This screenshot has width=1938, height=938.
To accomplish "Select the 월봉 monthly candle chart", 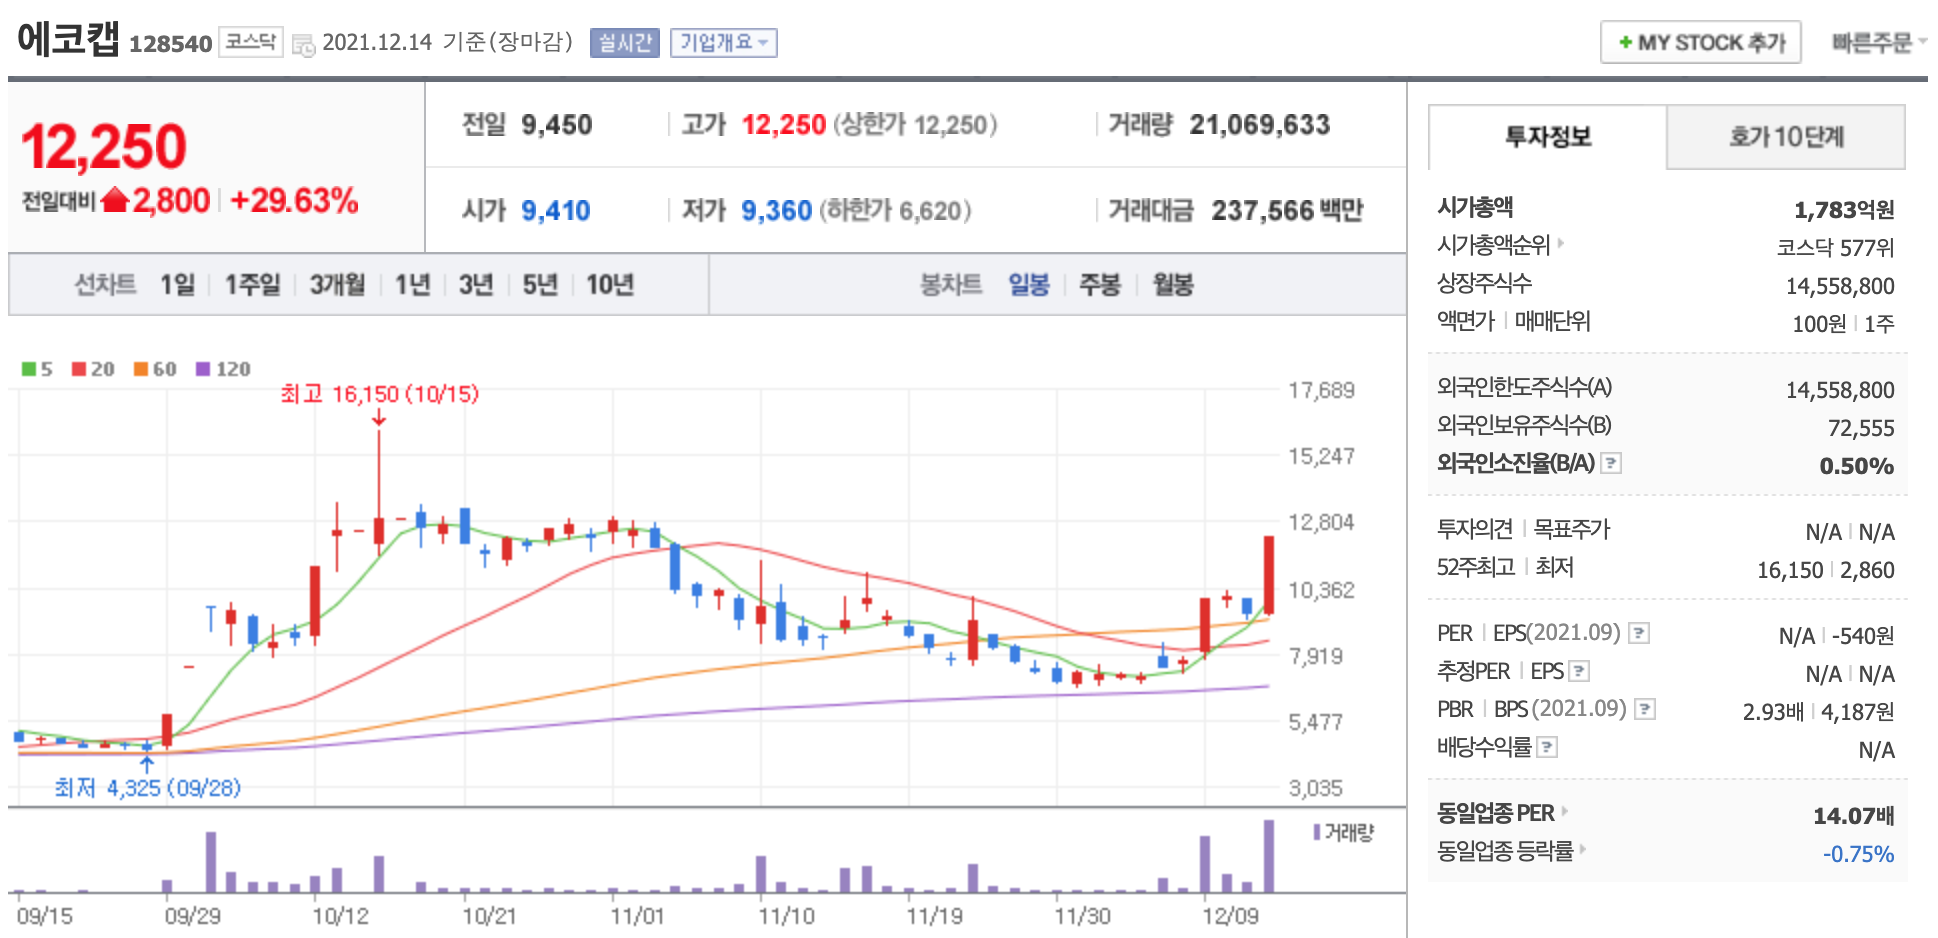I will click(1173, 285).
